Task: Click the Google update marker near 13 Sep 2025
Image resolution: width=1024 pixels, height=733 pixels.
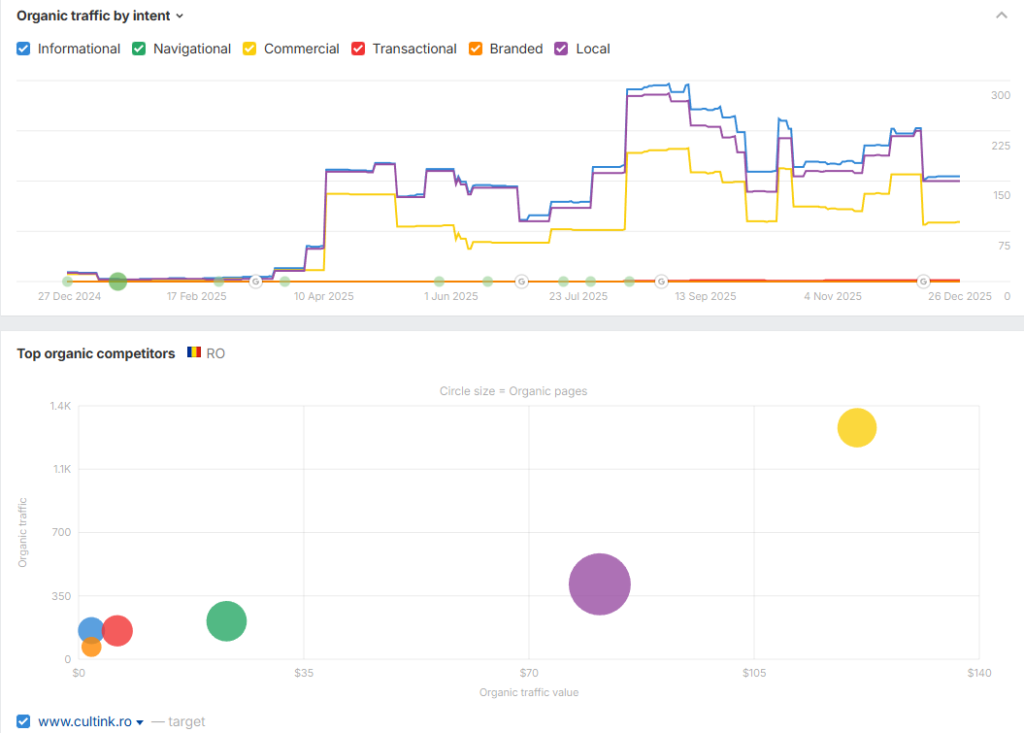Action: [x=661, y=282]
